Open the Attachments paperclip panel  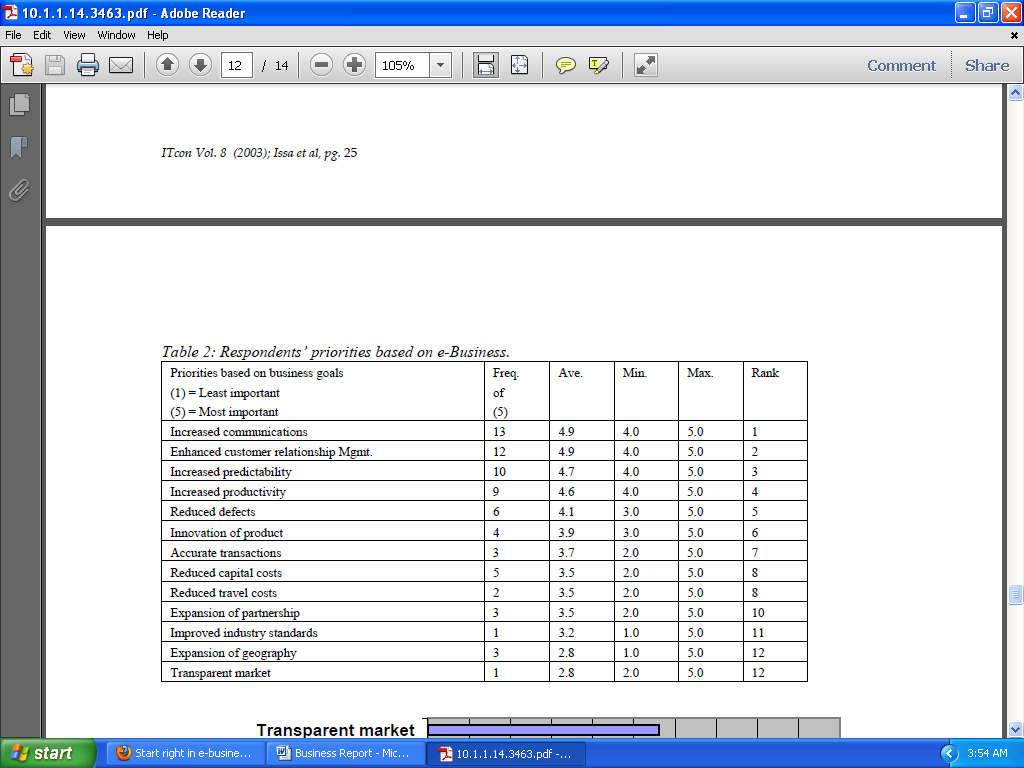(19, 190)
